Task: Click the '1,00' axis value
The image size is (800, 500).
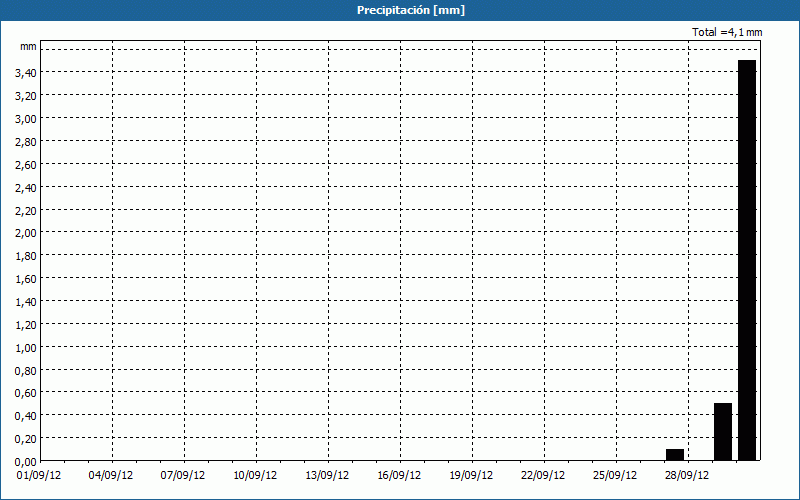Action: [x=26, y=348]
